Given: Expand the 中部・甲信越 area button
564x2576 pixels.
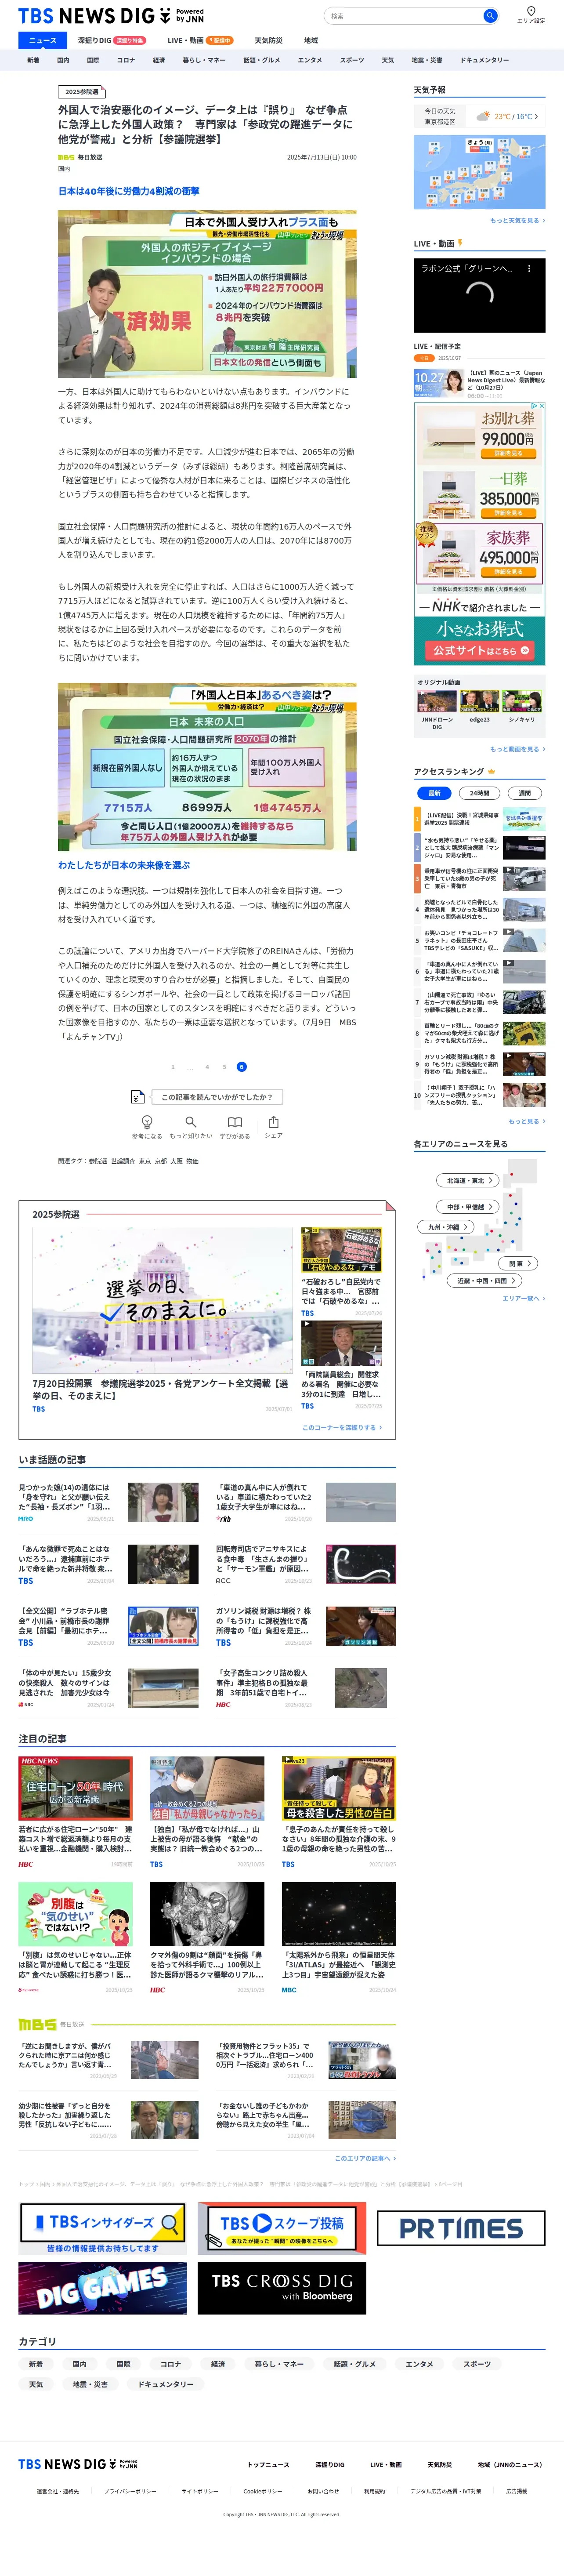Looking at the screenshot, I should pos(467,1207).
